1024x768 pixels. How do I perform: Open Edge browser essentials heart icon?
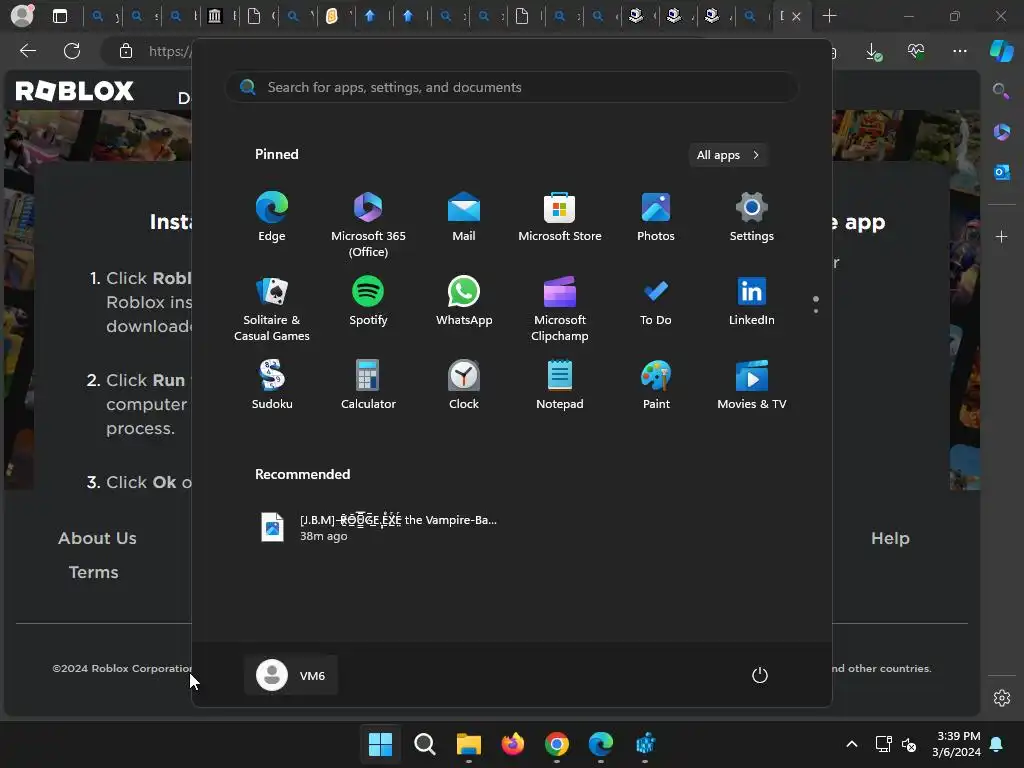click(x=916, y=51)
